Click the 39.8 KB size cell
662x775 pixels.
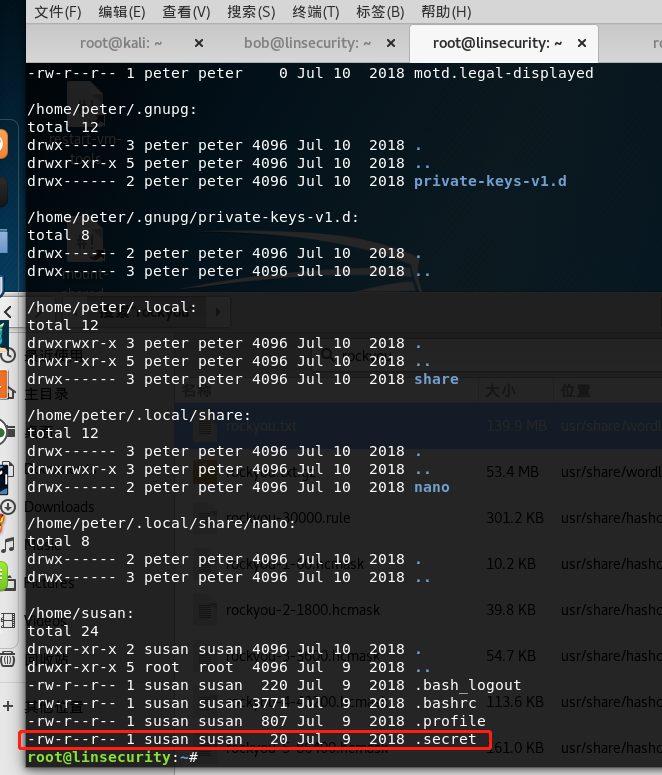click(x=511, y=610)
